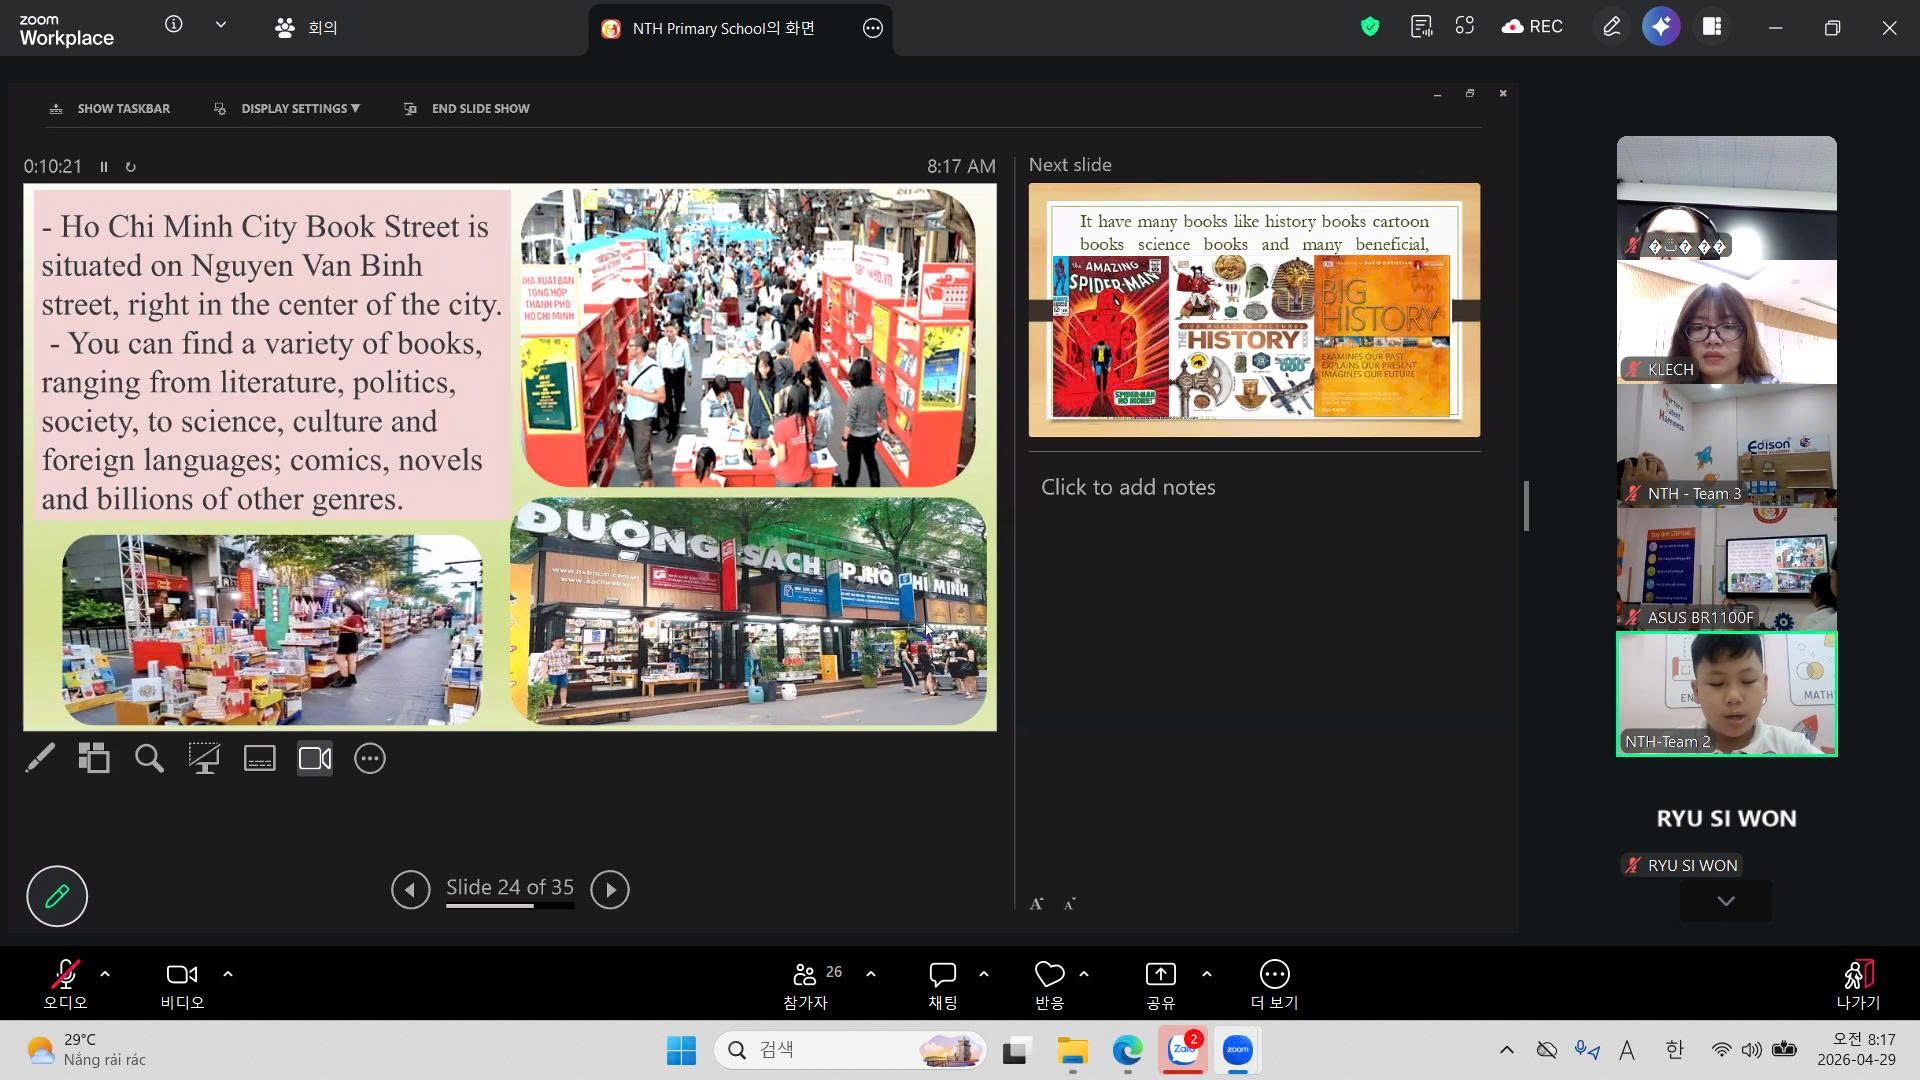
Task: Pause the slide show timer
Action: pos(104,167)
